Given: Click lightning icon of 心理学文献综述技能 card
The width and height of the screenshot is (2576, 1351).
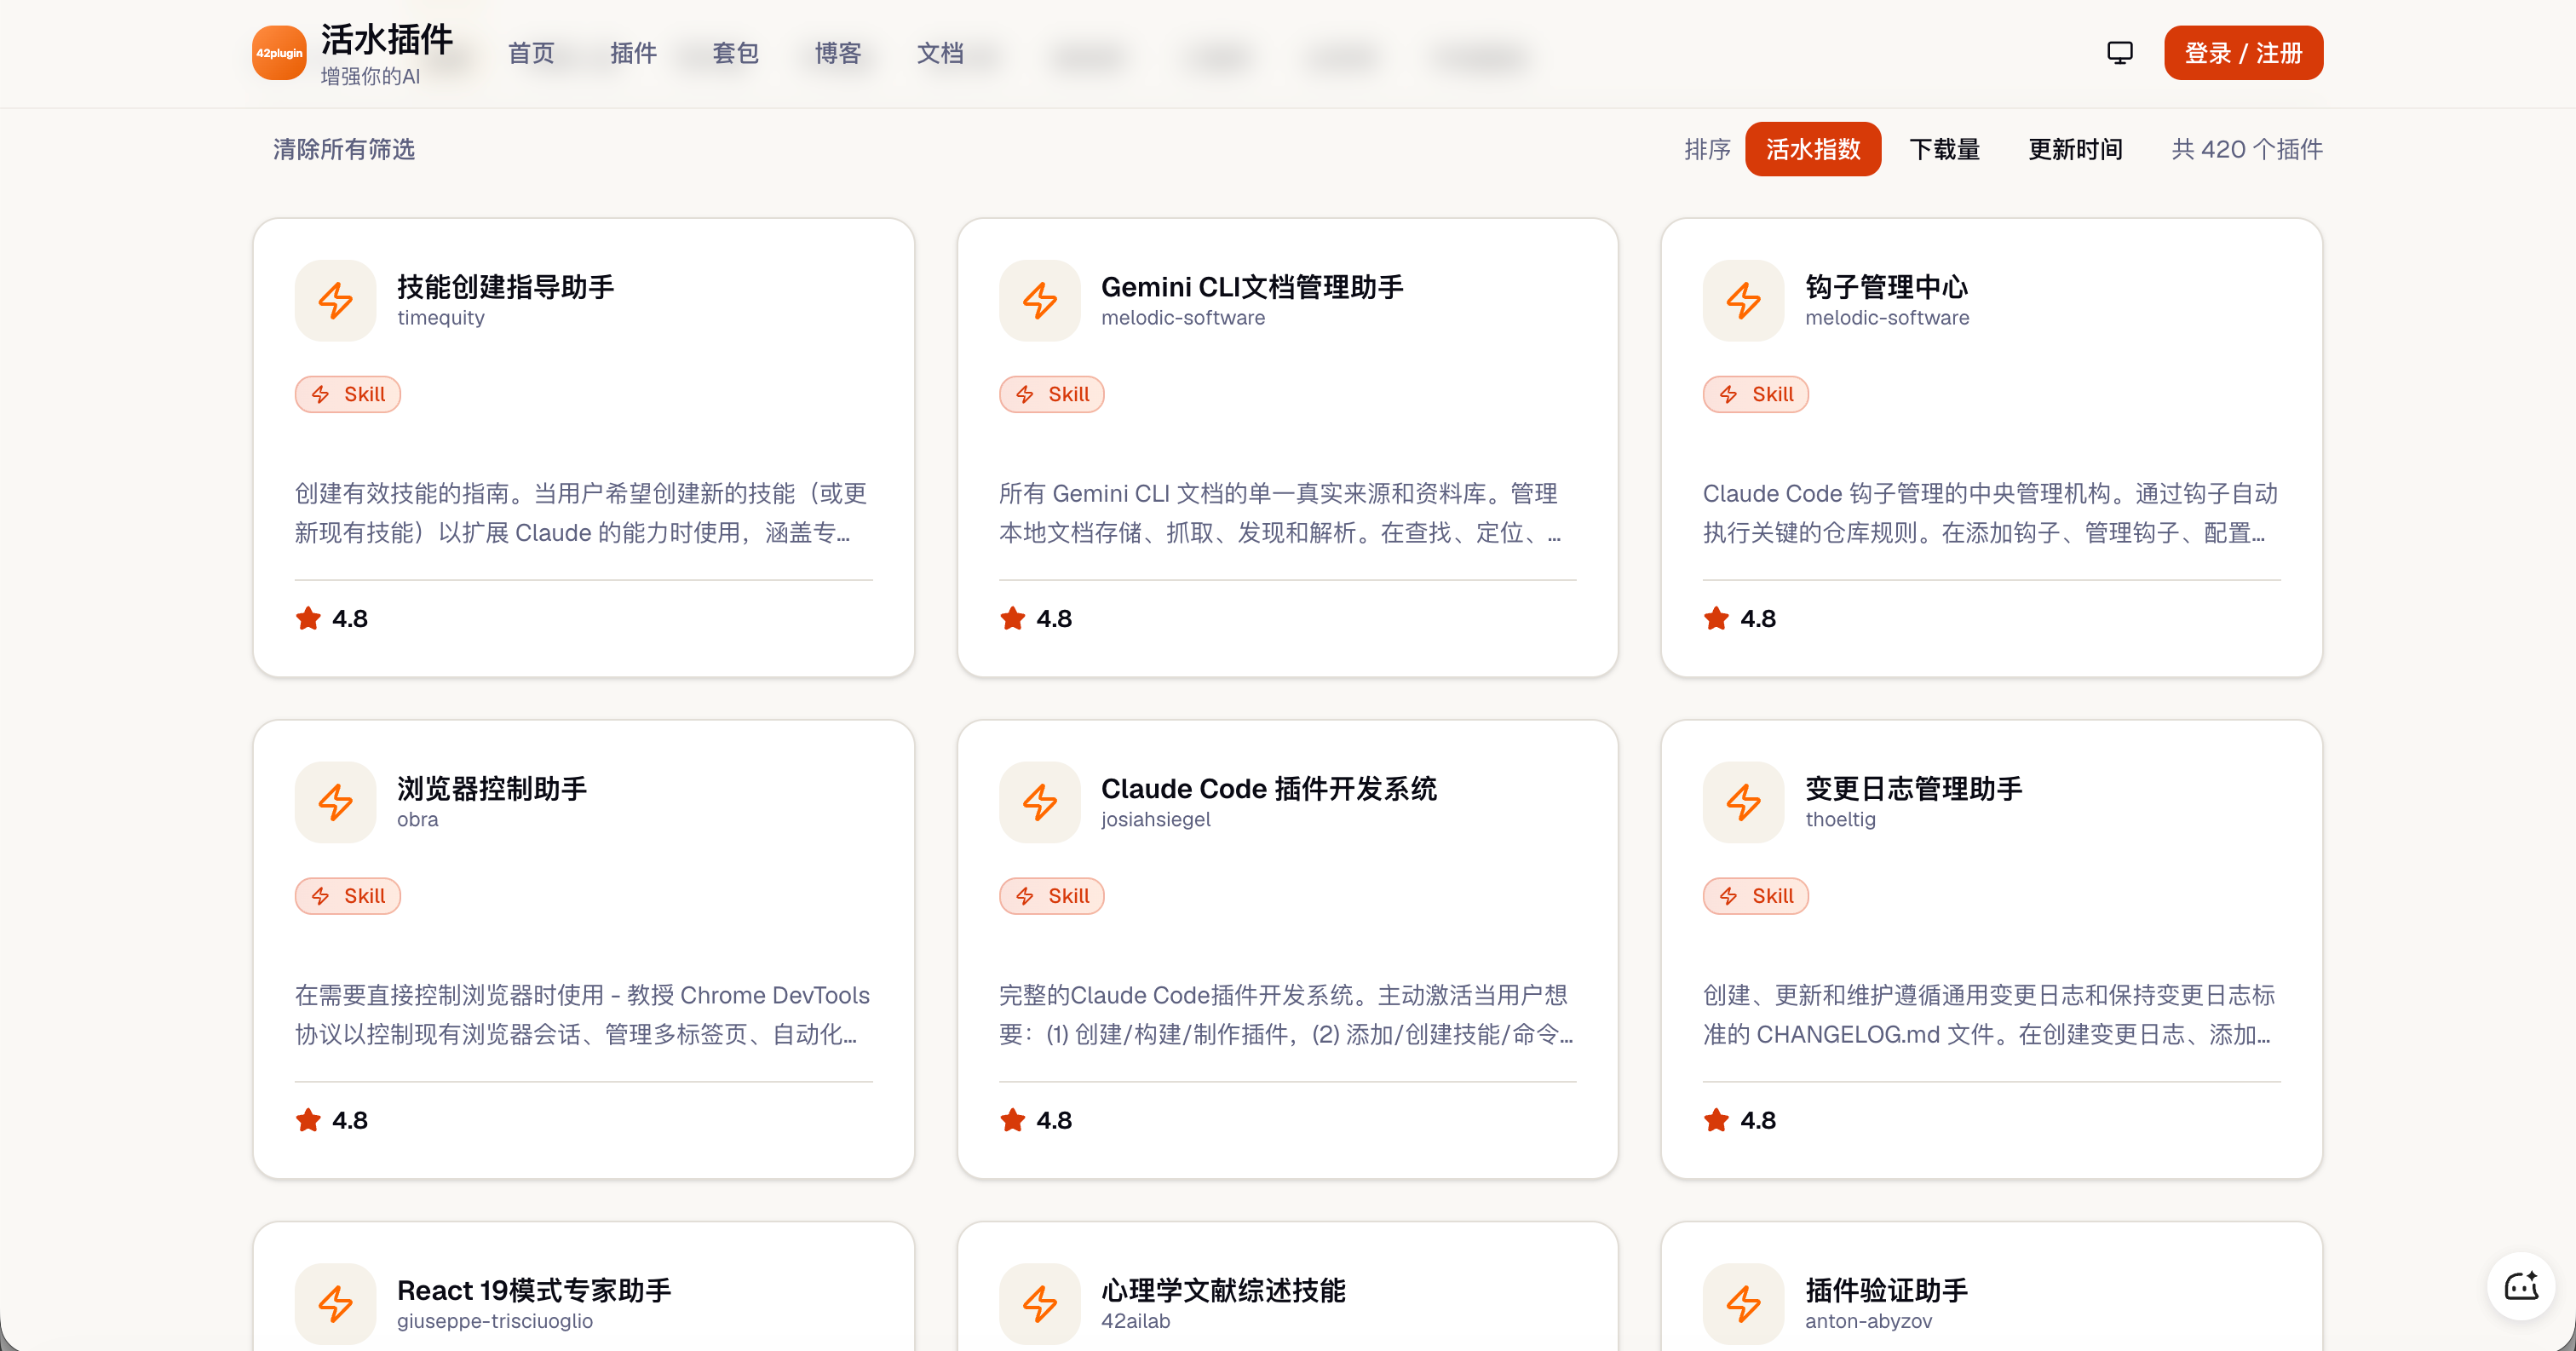Looking at the screenshot, I should [1039, 1304].
